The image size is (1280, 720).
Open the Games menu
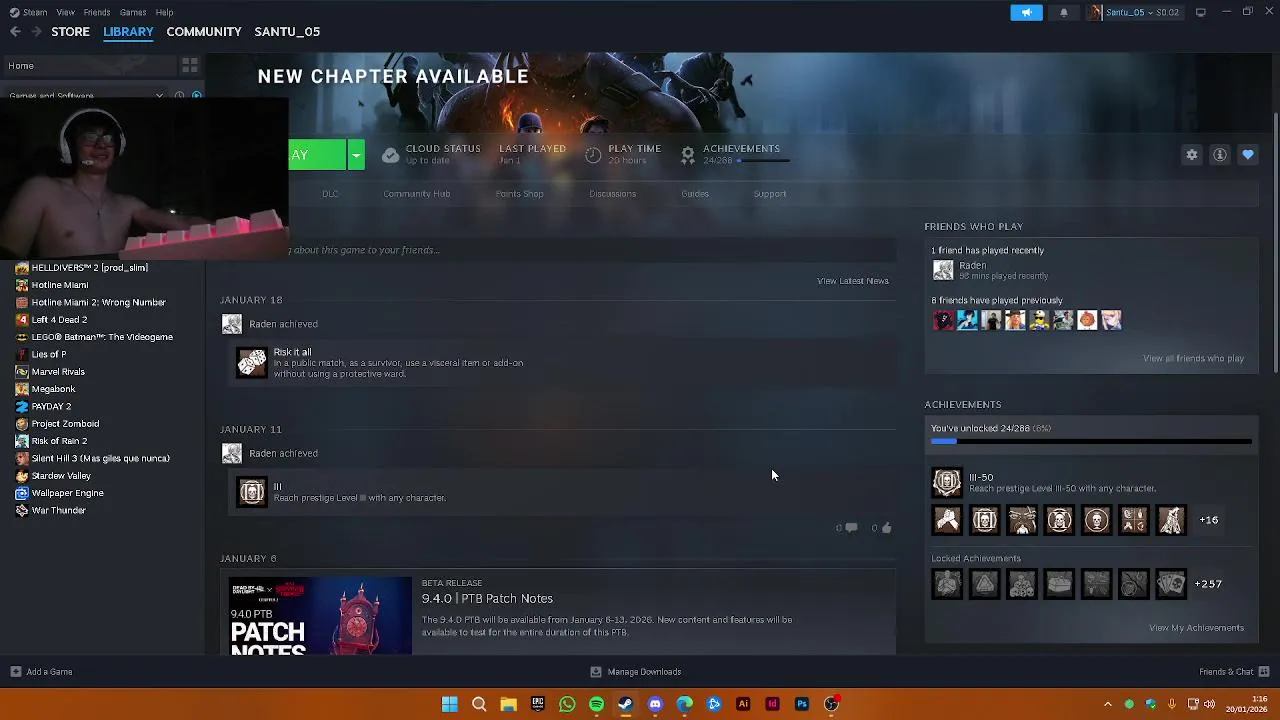[x=133, y=12]
